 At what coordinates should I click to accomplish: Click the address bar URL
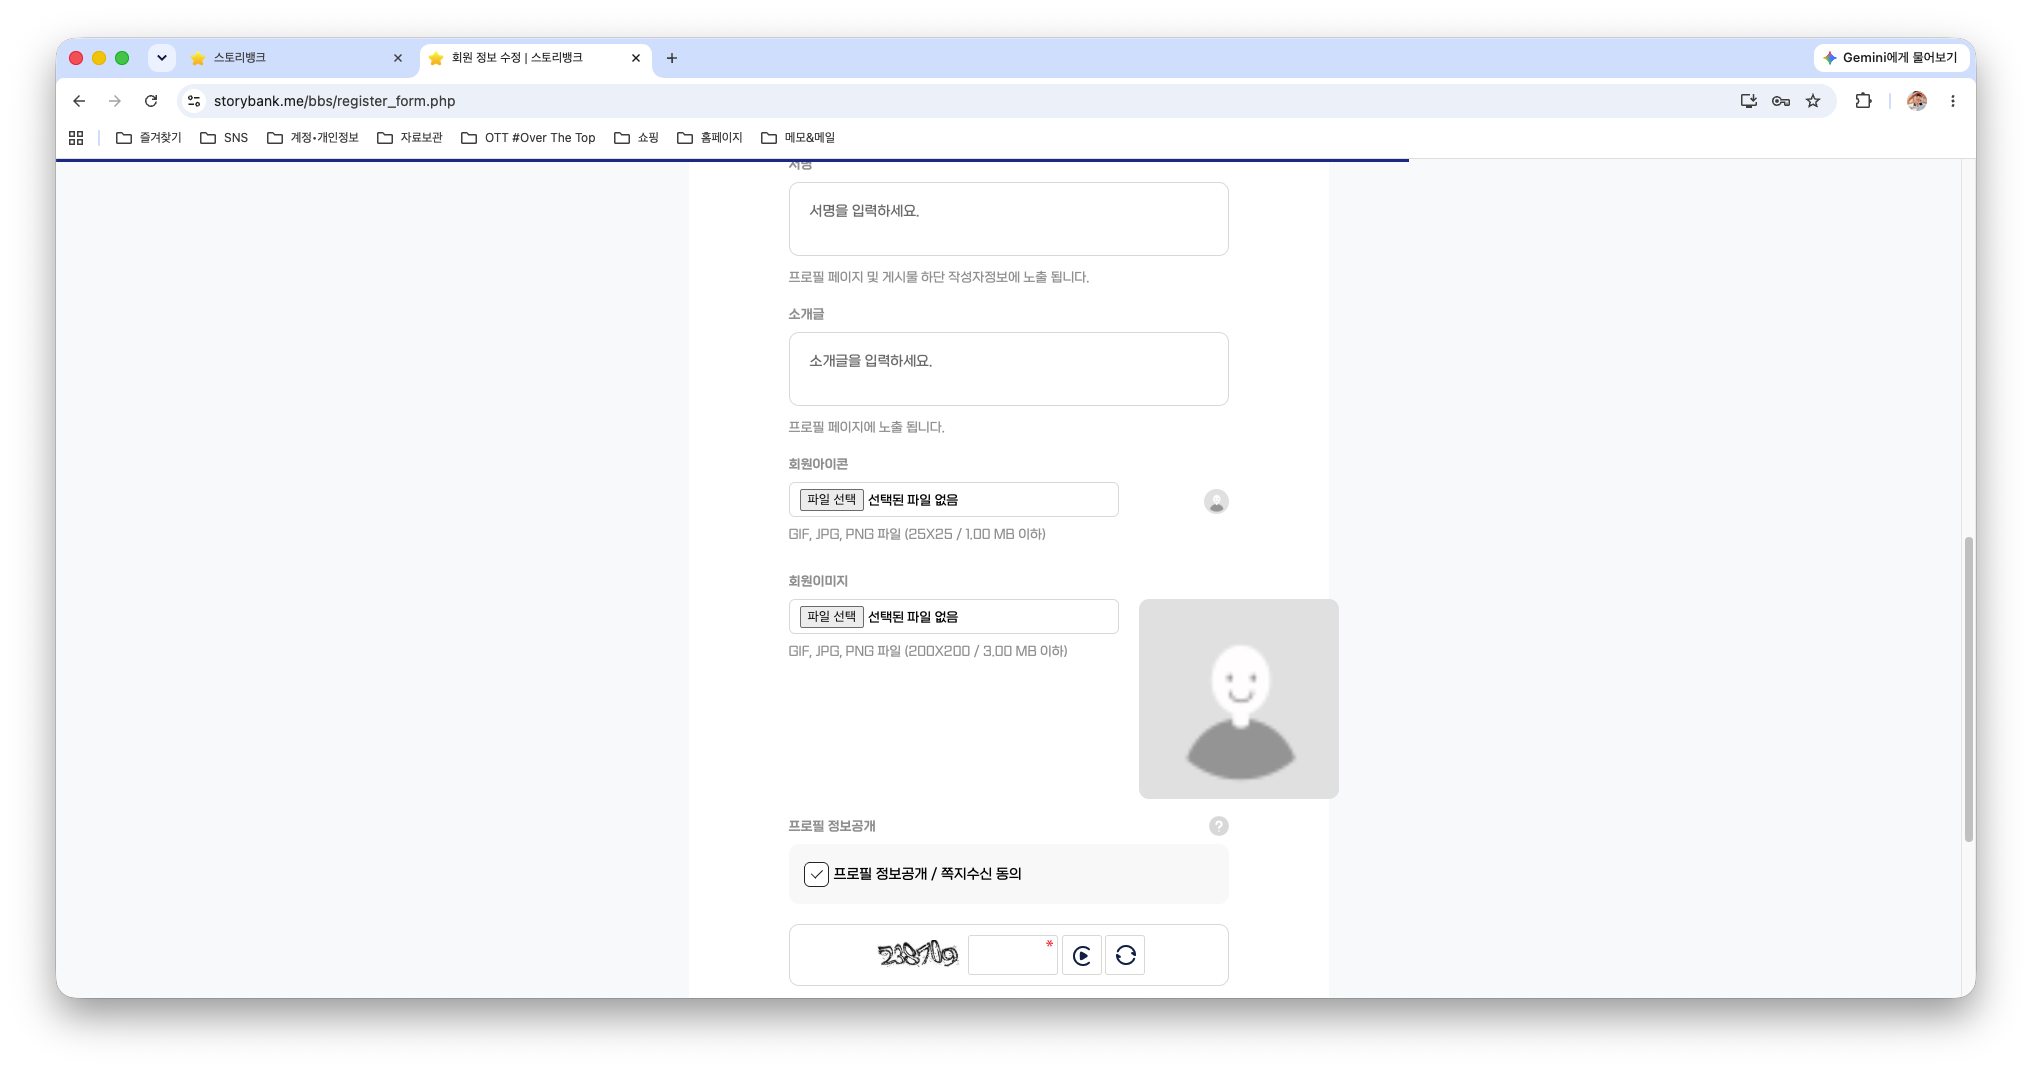pos(334,101)
